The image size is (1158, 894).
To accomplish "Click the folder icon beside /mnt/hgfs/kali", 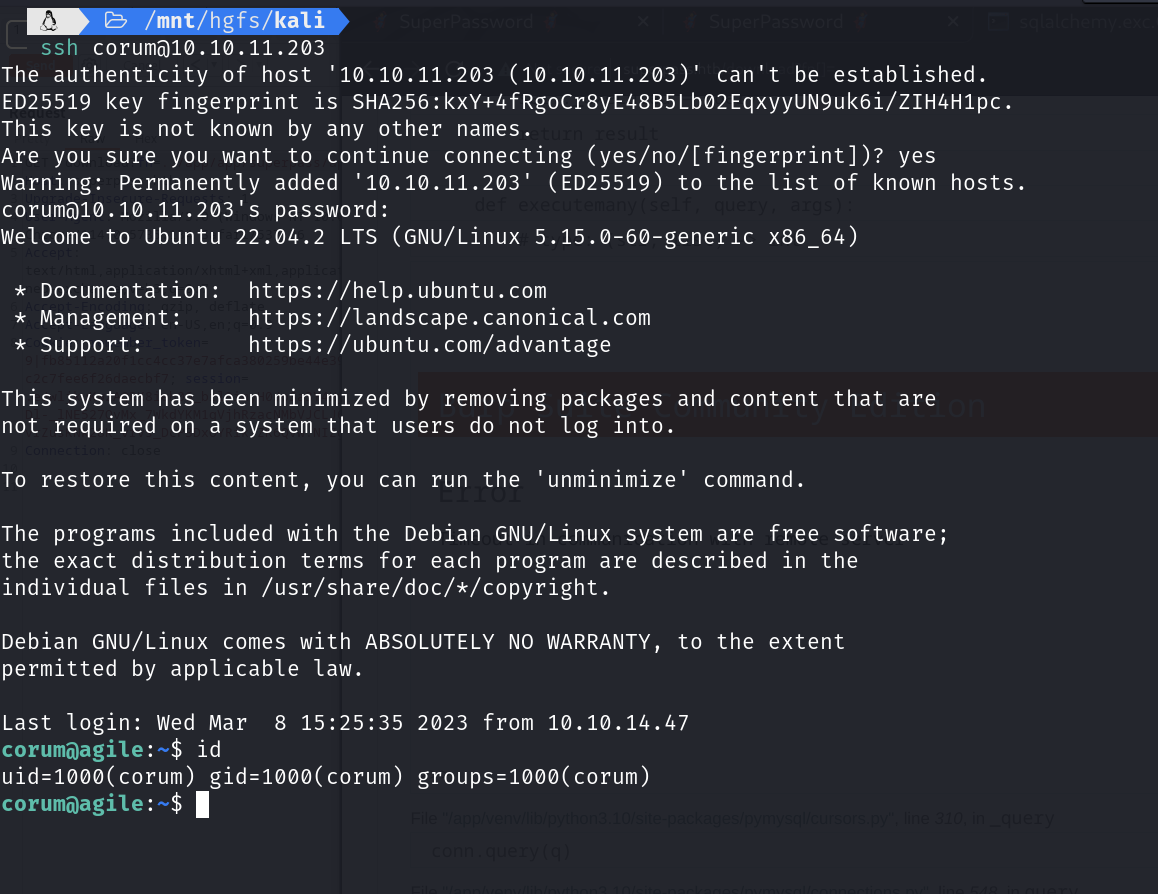I will (116, 21).
